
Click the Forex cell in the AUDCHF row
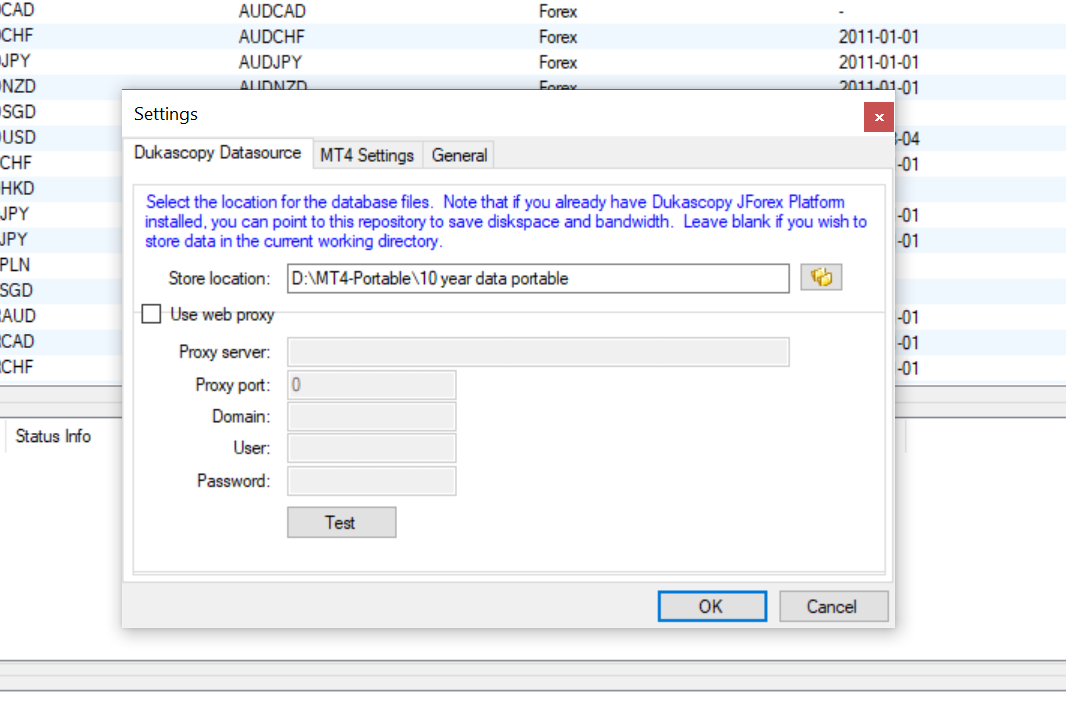(x=557, y=37)
